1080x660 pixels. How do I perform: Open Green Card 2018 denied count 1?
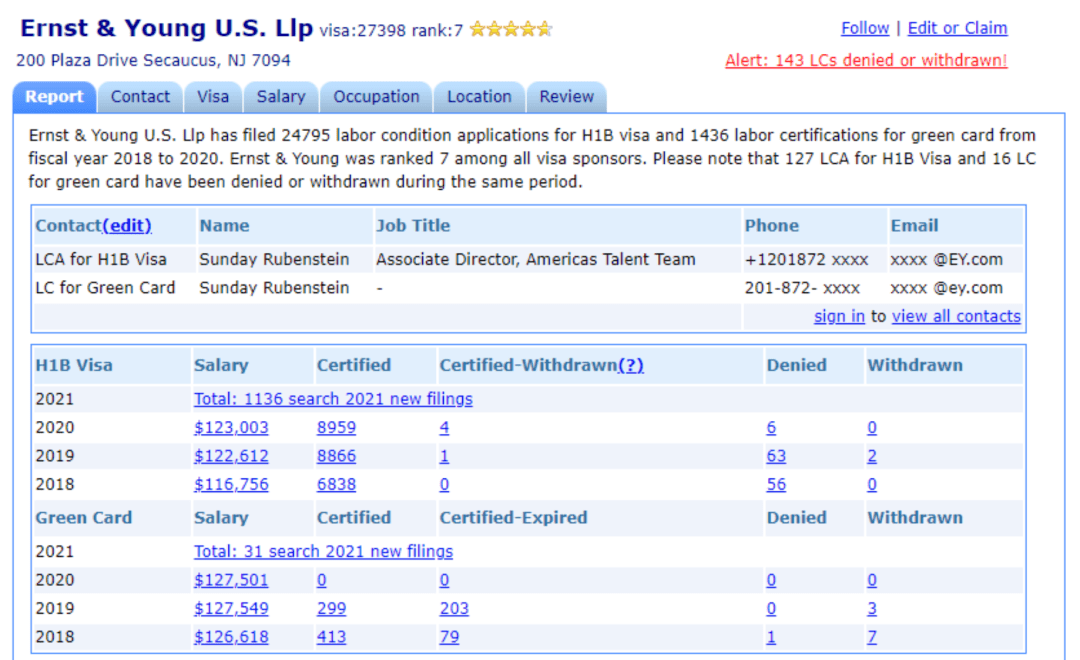tap(771, 637)
